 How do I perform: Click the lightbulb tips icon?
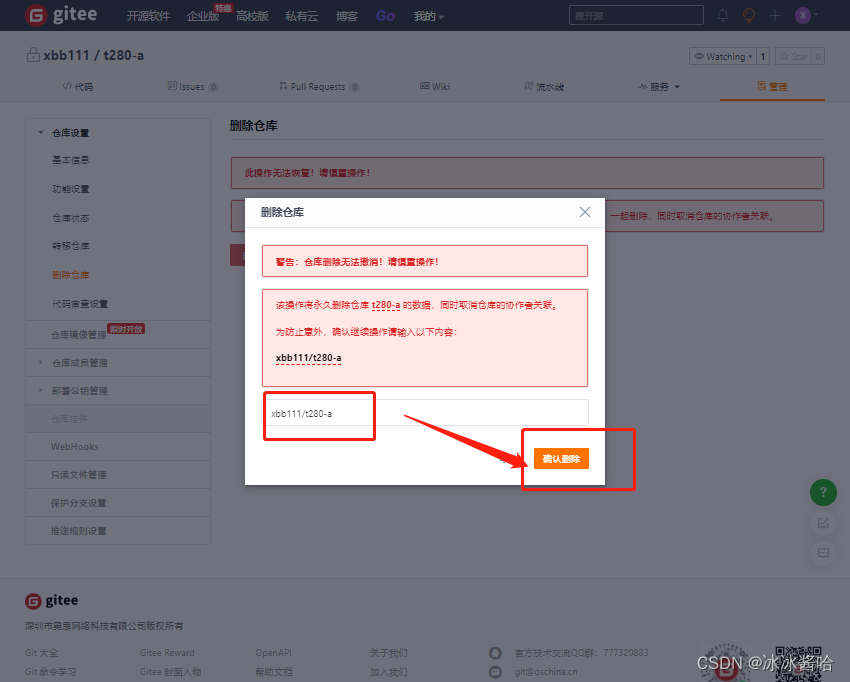(x=749, y=15)
